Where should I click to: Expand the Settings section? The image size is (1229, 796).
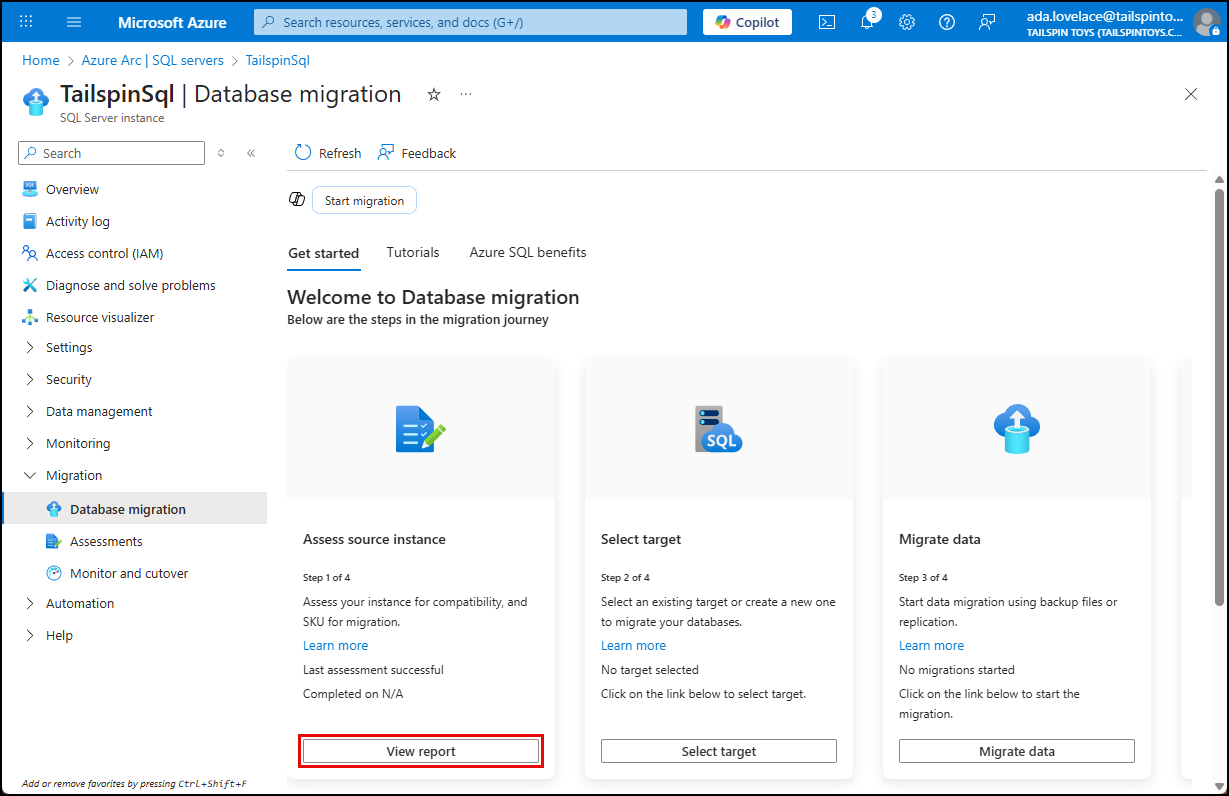pyautogui.click(x=69, y=347)
